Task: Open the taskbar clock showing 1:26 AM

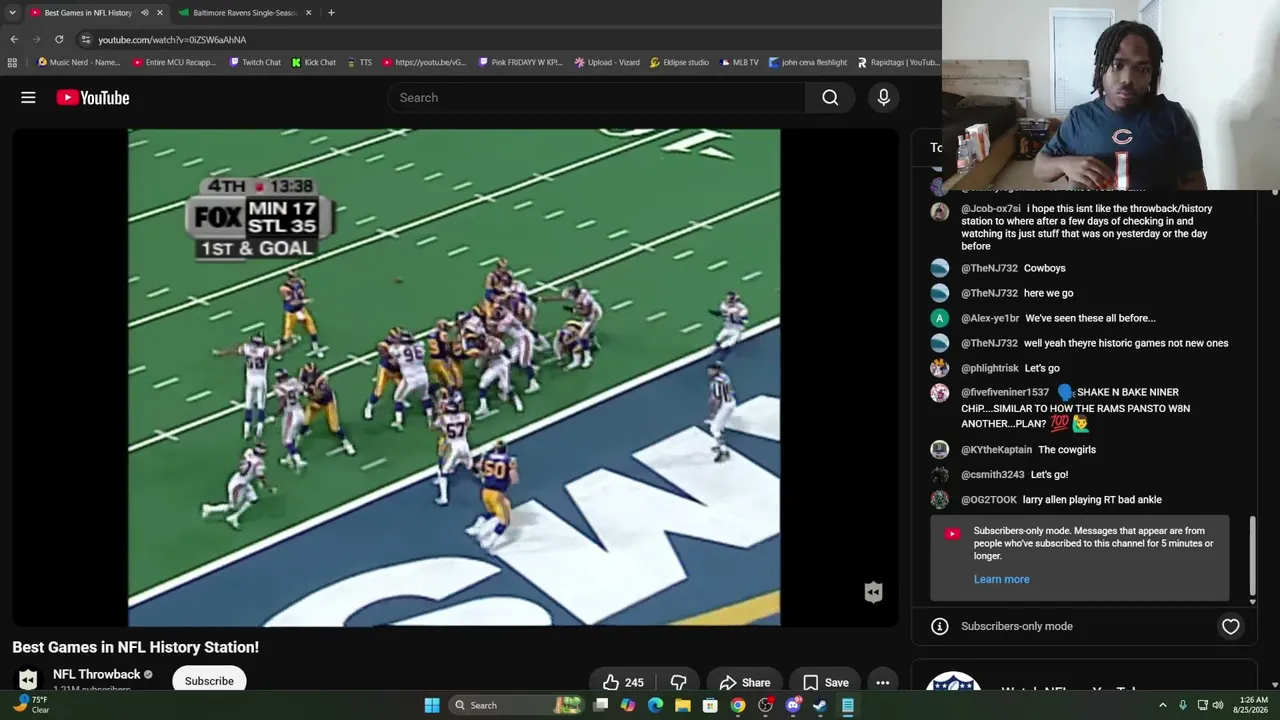Action: tap(1253, 705)
